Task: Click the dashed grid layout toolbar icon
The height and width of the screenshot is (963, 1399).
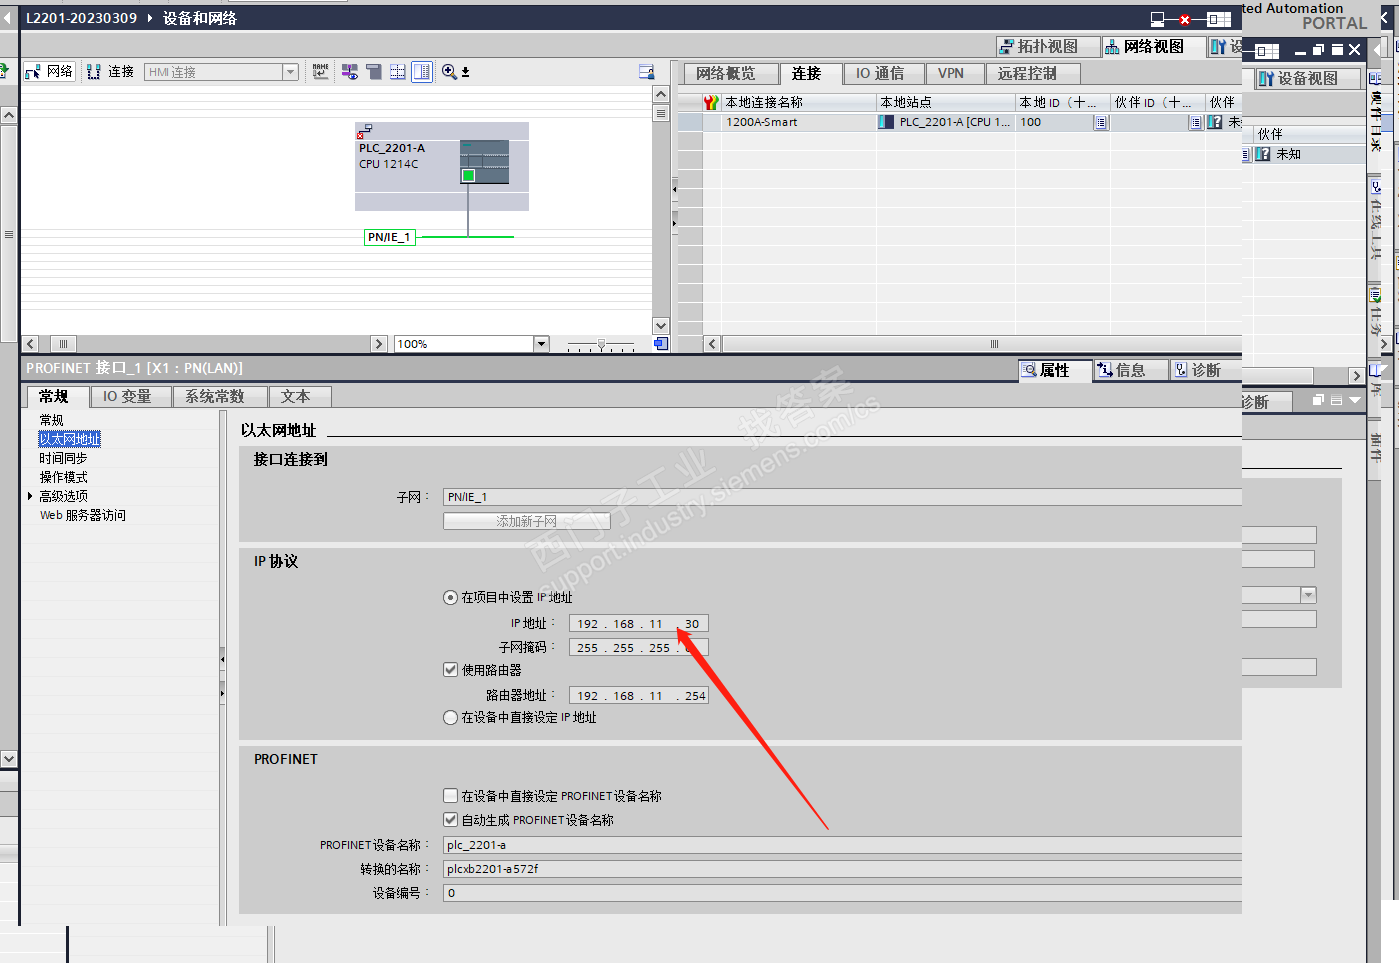Action: pos(397,72)
